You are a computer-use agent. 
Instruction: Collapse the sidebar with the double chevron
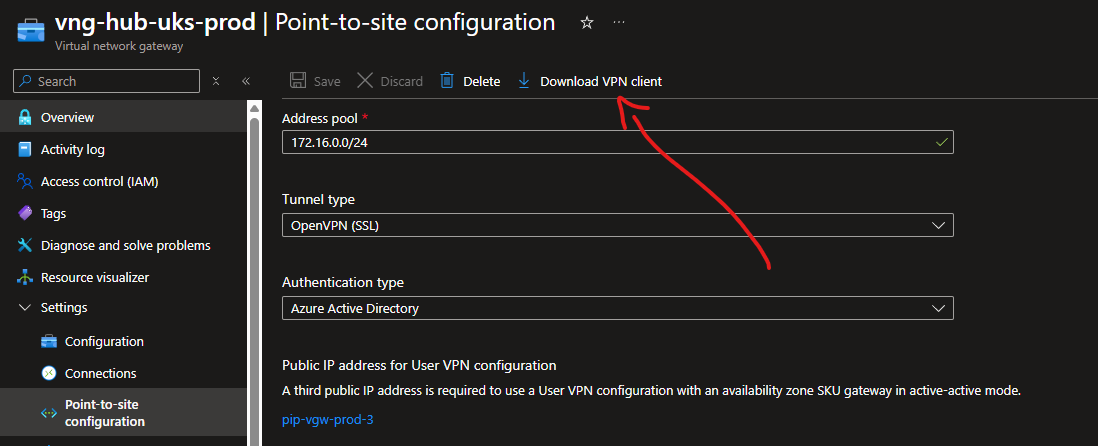(246, 81)
